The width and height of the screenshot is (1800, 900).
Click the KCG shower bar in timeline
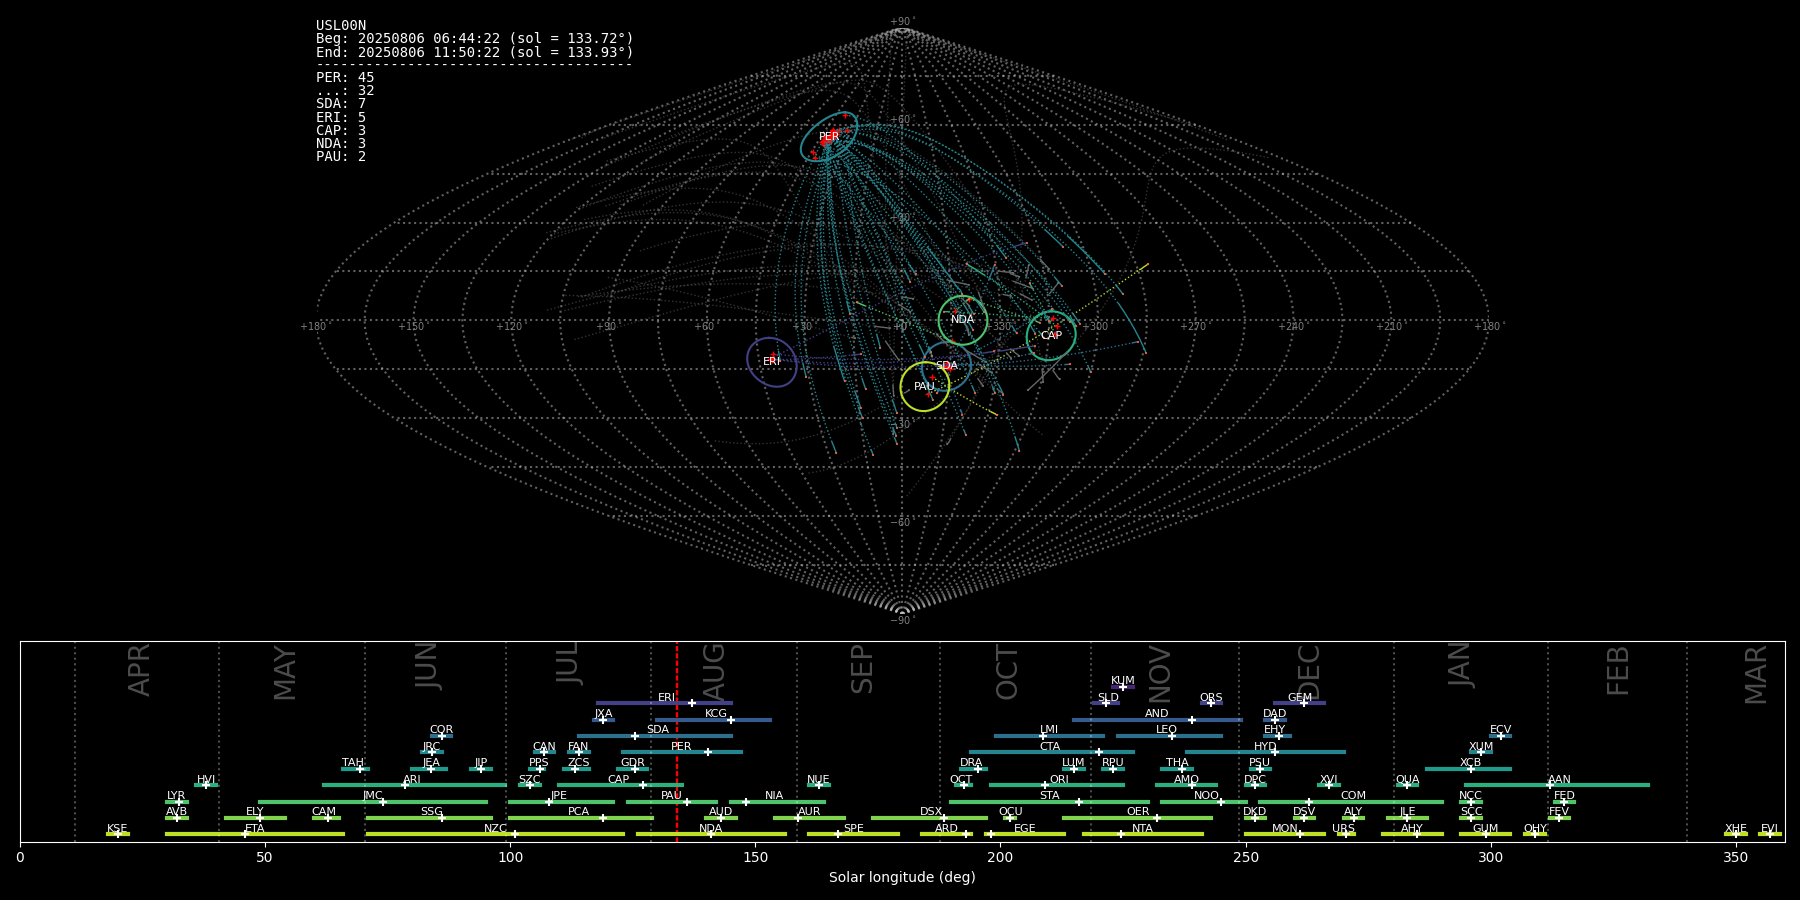pos(713,720)
